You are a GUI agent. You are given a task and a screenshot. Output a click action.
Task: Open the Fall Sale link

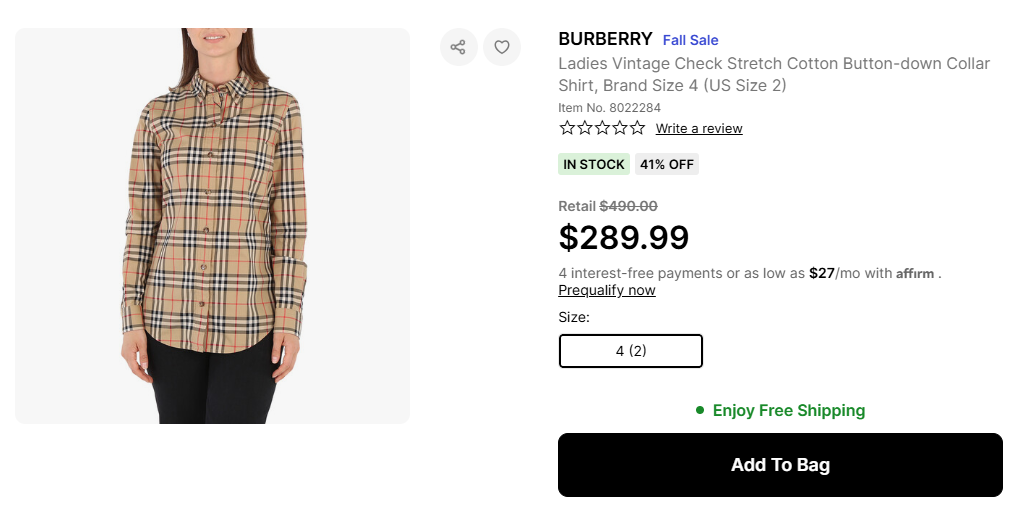point(691,40)
